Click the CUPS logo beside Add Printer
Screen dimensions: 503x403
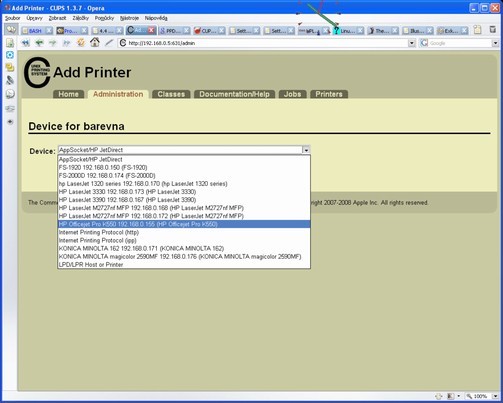point(37,72)
